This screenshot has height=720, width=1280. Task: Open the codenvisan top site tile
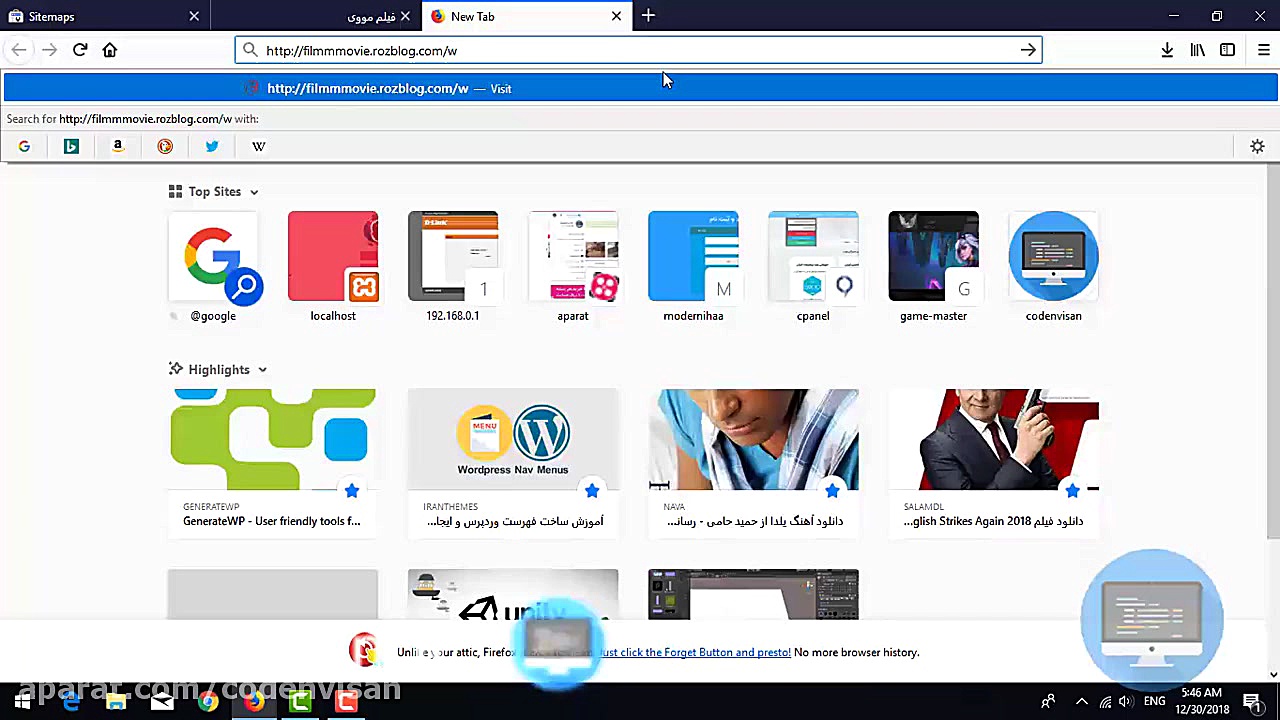pyautogui.click(x=1053, y=266)
